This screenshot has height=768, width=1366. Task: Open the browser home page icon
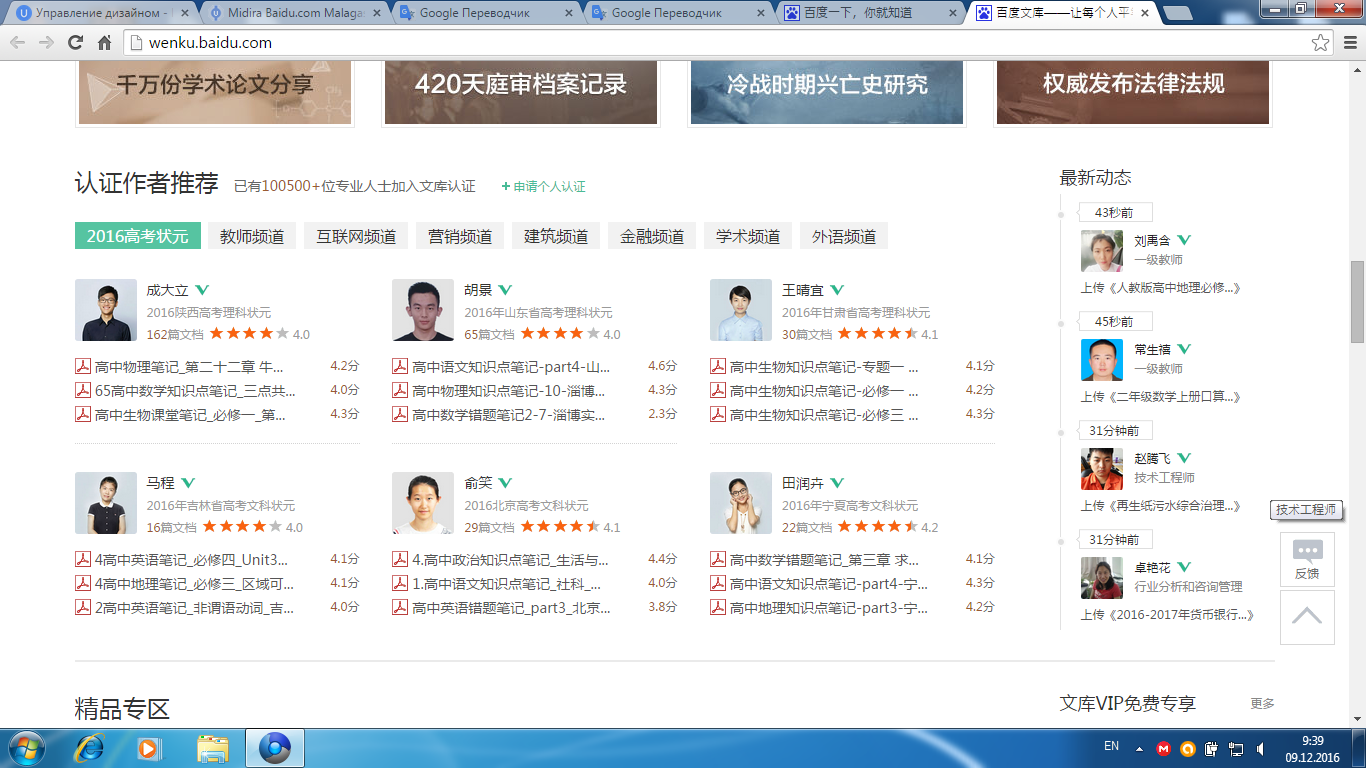pyautogui.click(x=104, y=43)
